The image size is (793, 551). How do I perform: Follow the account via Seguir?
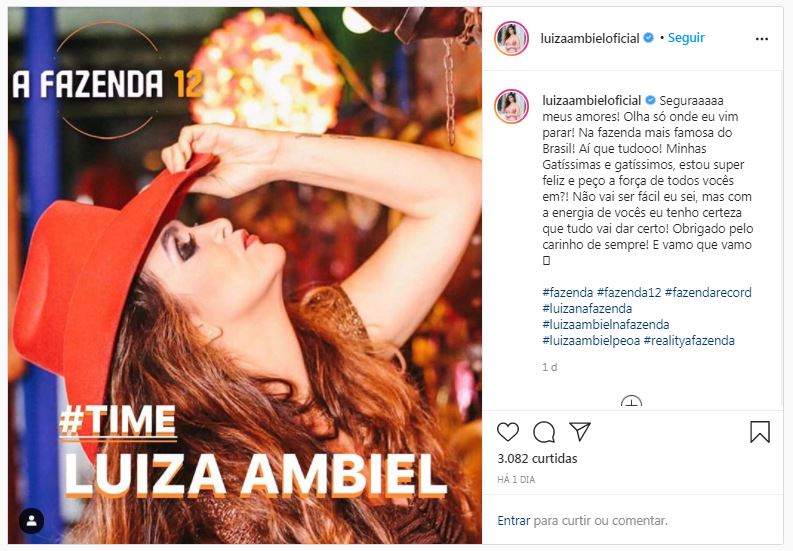tap(686, 38)
